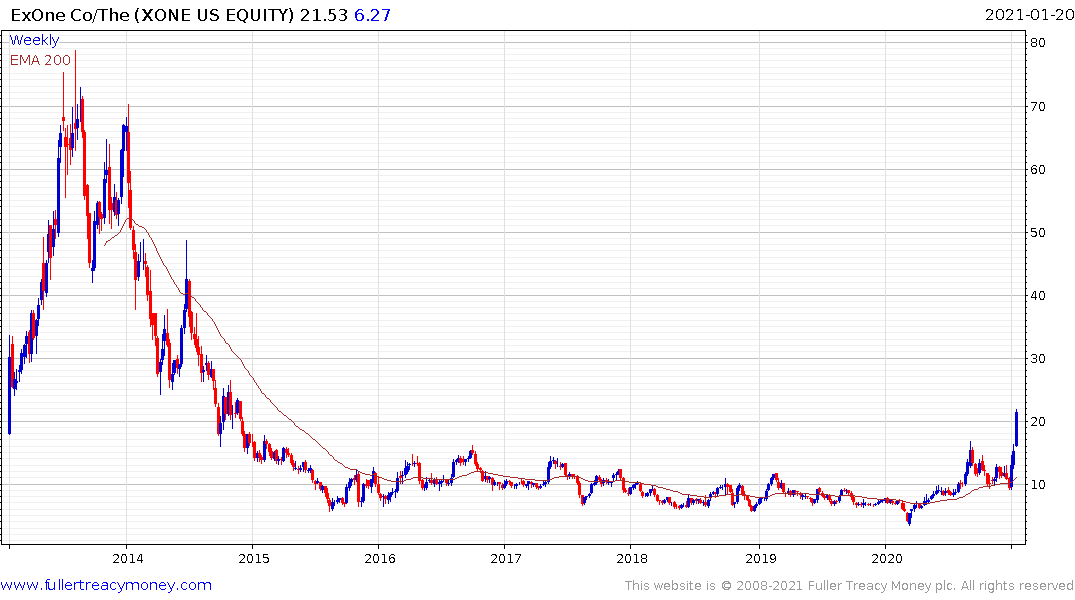Click the 'Weekly' timeframe label
The height and width of the screenshot is (600, 1075).
click(x=34, y=40)
